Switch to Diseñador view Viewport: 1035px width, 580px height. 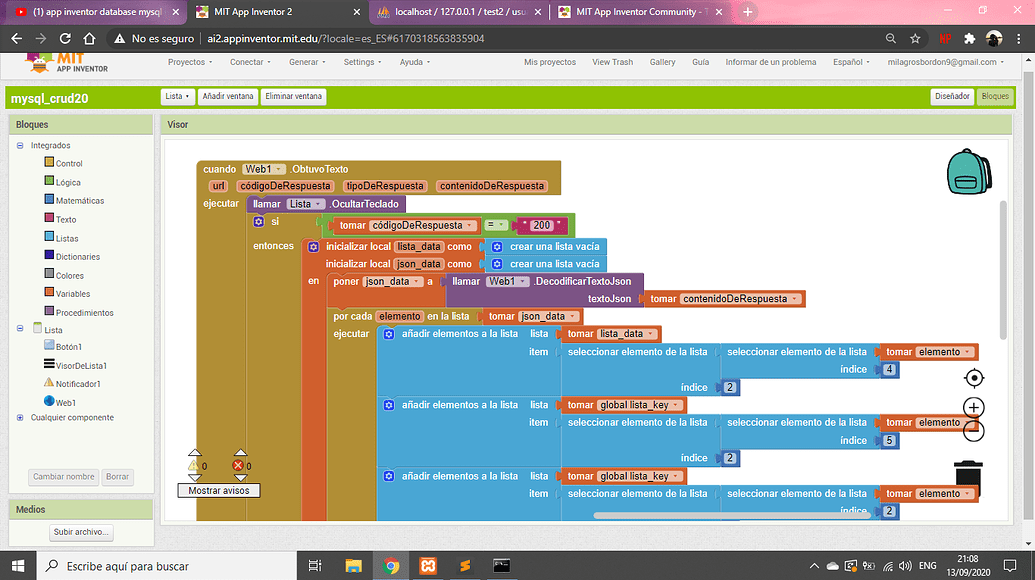pyautogui.click(x=951, y=97)
